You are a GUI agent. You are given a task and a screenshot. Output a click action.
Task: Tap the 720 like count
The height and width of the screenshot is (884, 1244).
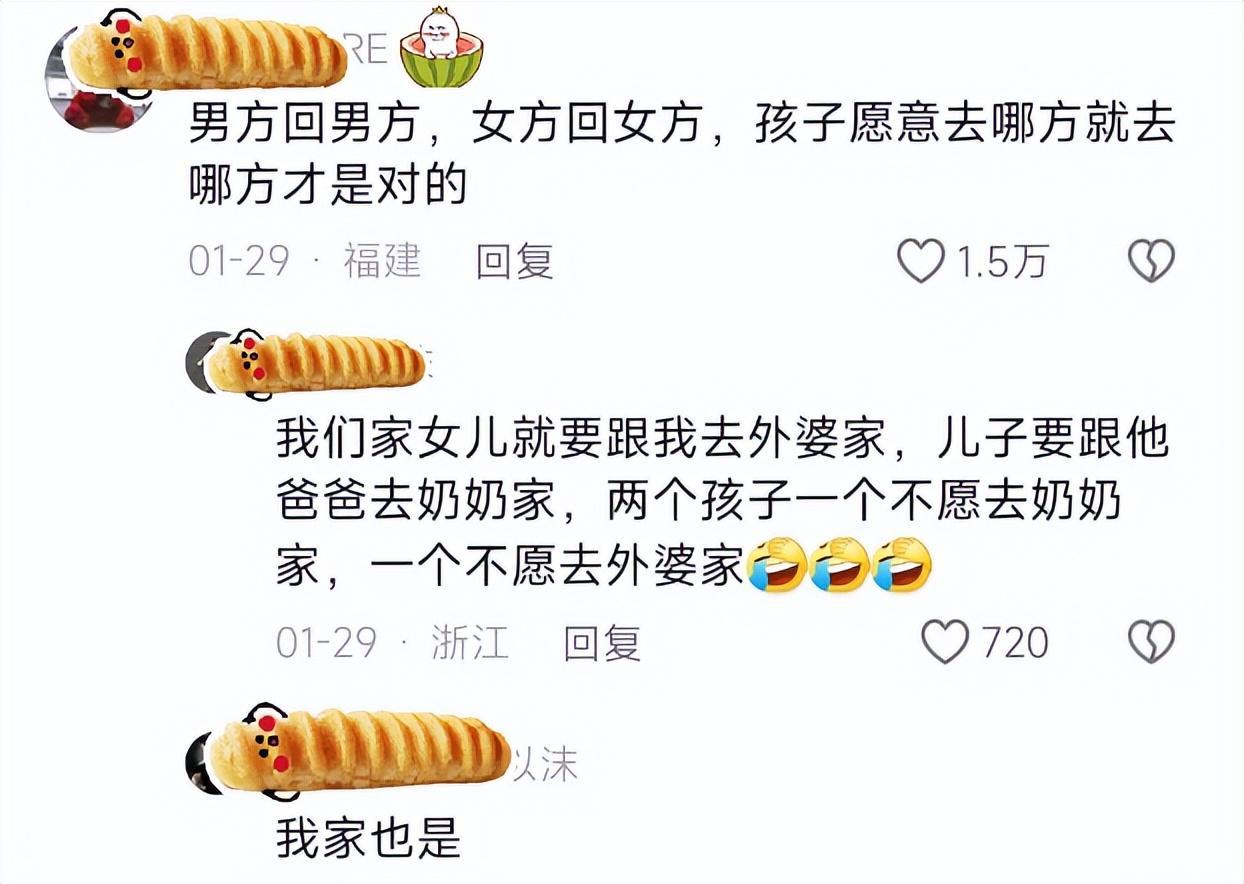[1014, 642]
